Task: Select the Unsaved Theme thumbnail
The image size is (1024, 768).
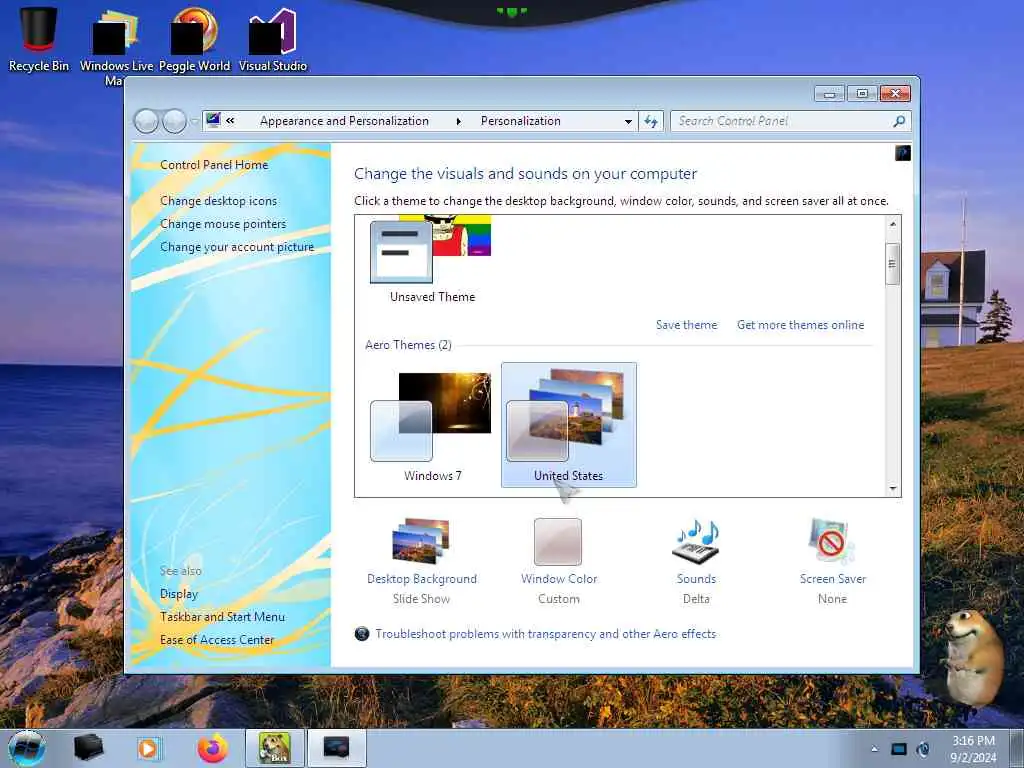Action: point(431,260)
